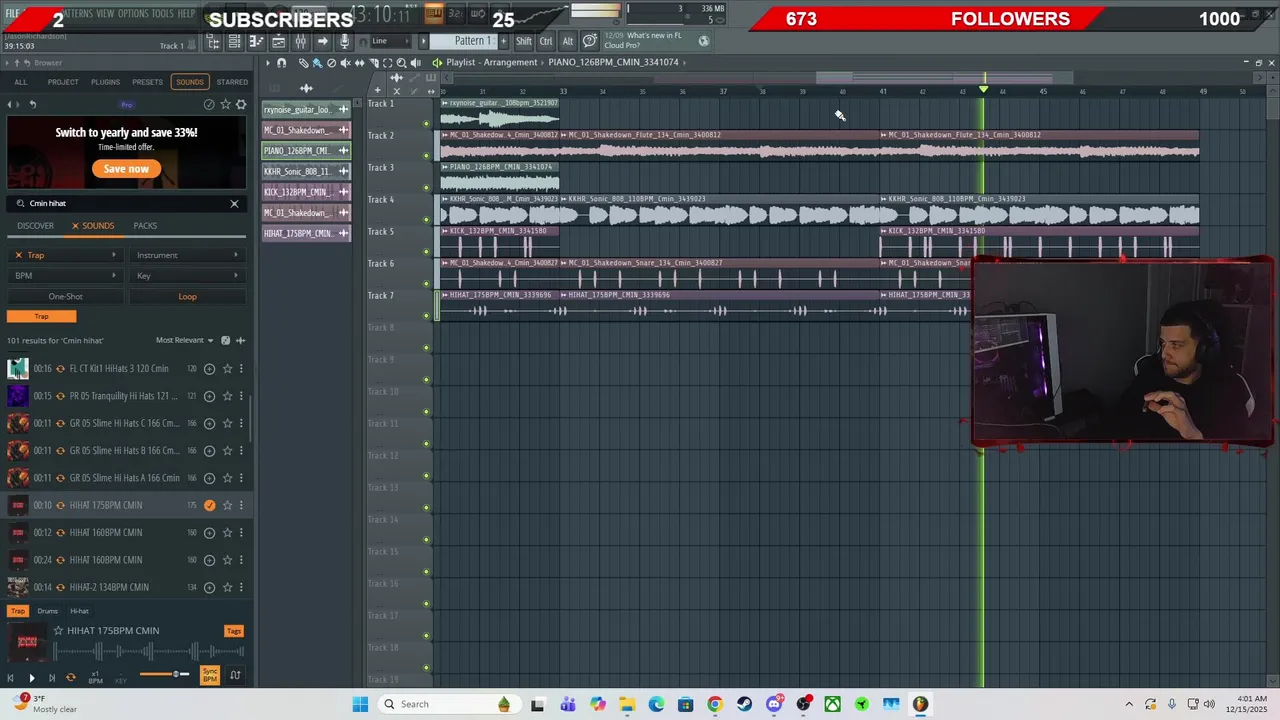Switch to the SOUNDS browser tab
The width and height of the screenshot is (1280, 720).
click(189, 82)
